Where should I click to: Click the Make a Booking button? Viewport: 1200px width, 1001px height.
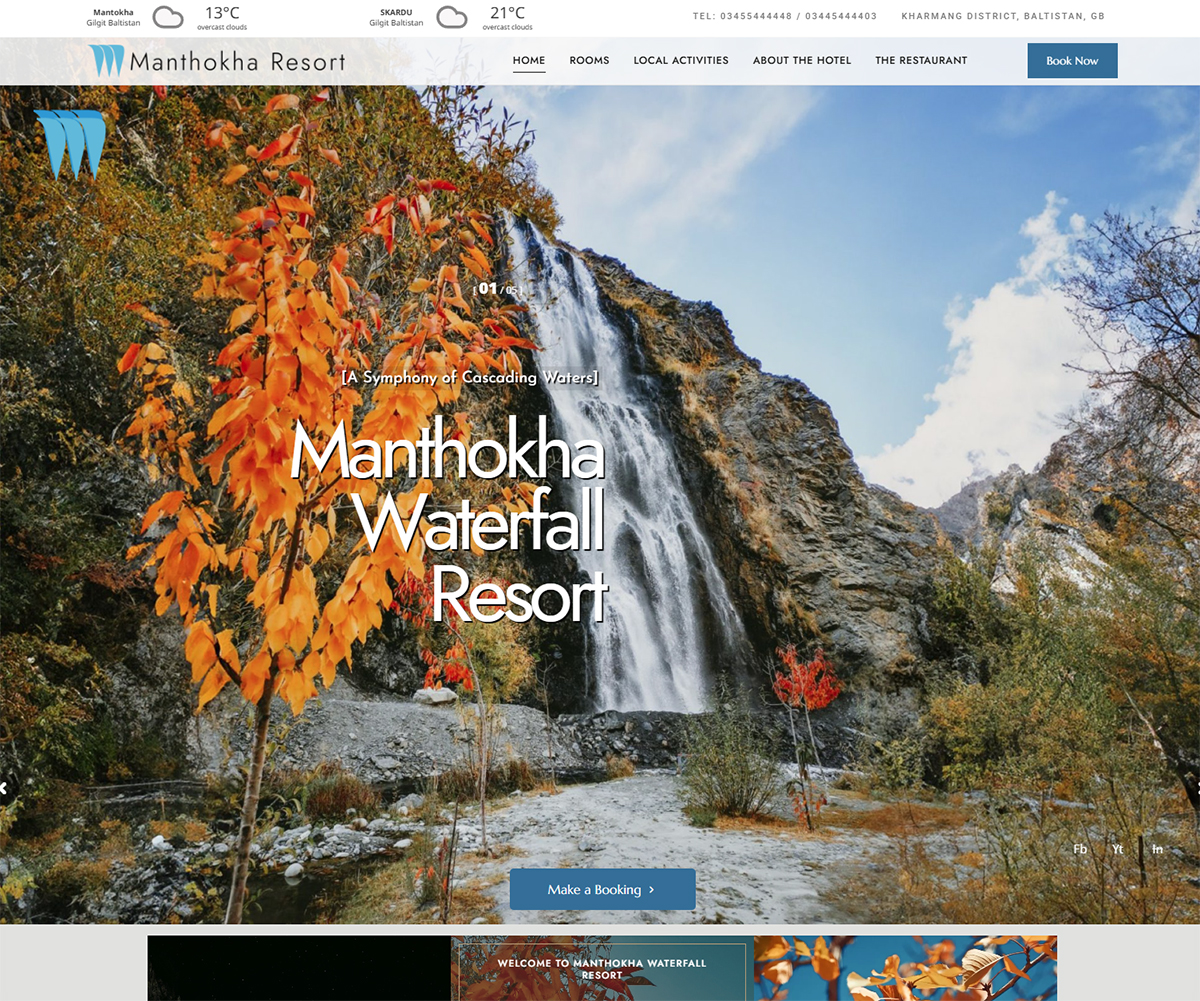pos(602,889)
